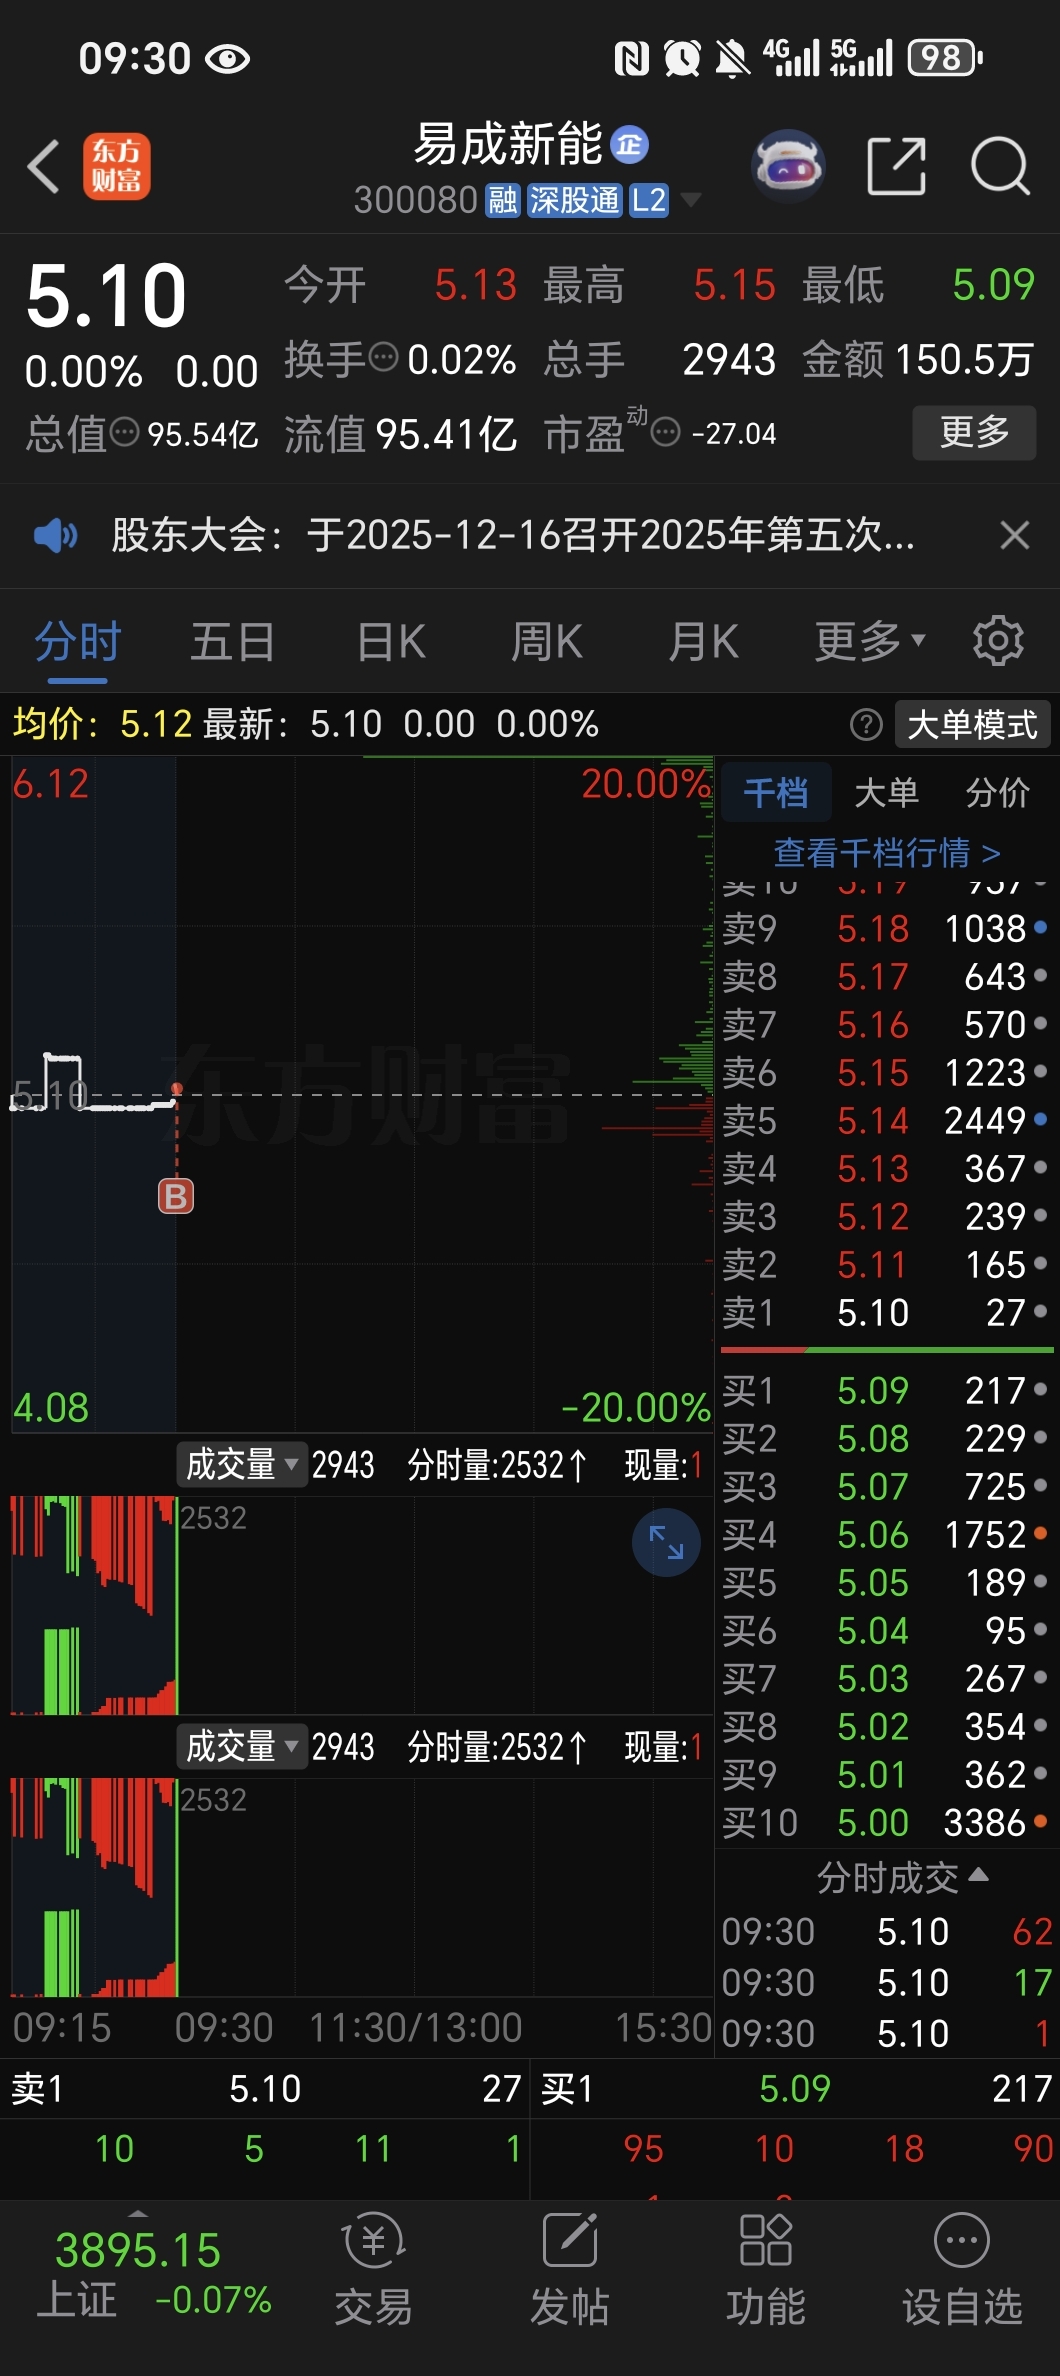Tap the alarm icon in status bar
The width and height of the screenshot is (1060, 2376).
click(x=682, y=58)
